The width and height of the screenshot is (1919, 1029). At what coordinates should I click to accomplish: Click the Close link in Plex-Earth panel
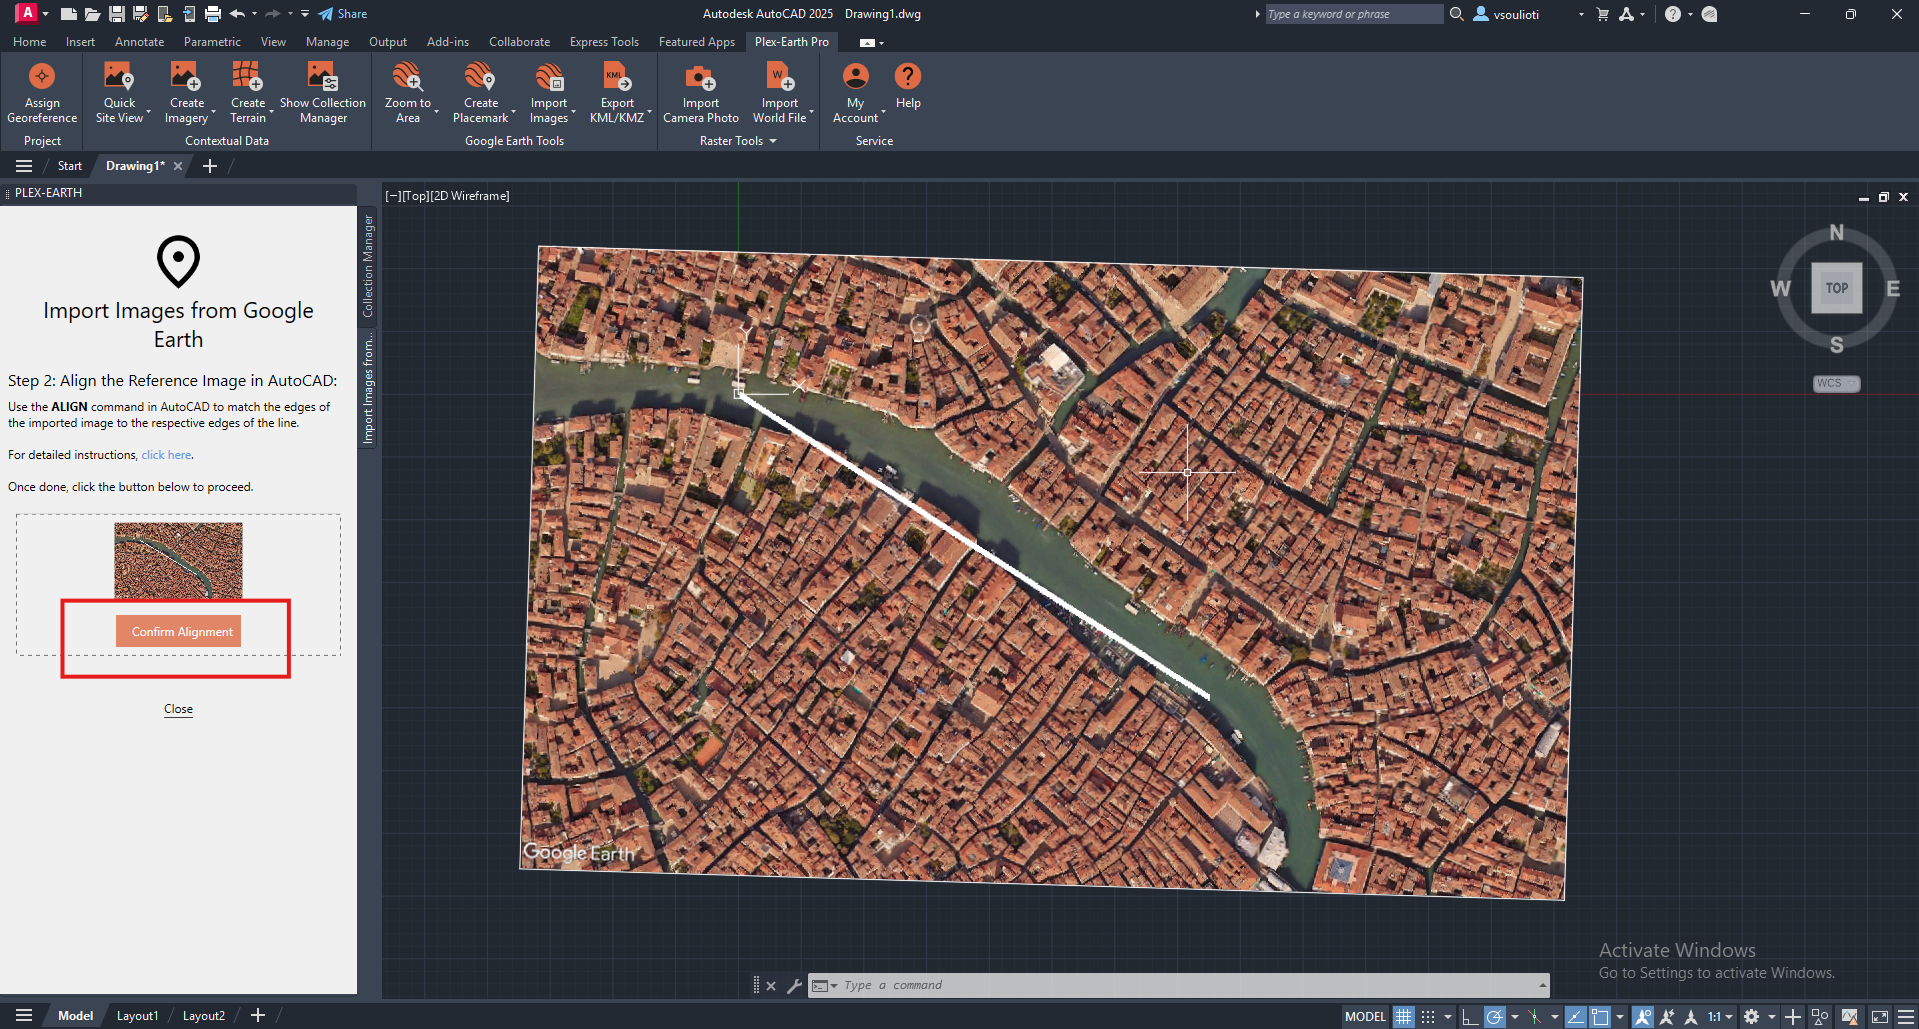click(178, 709)
